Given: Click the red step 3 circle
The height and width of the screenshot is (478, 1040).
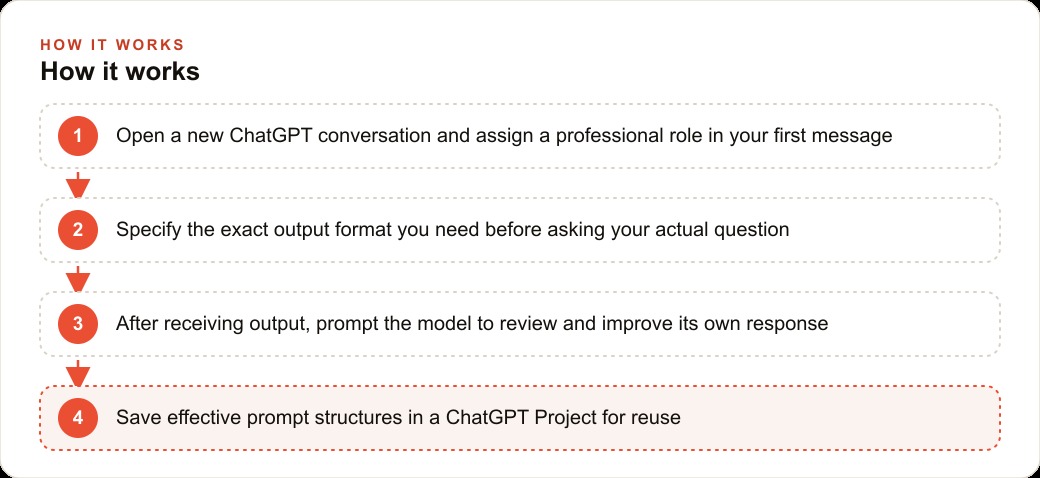Looking at the screenshot, I should coord(78,324).
